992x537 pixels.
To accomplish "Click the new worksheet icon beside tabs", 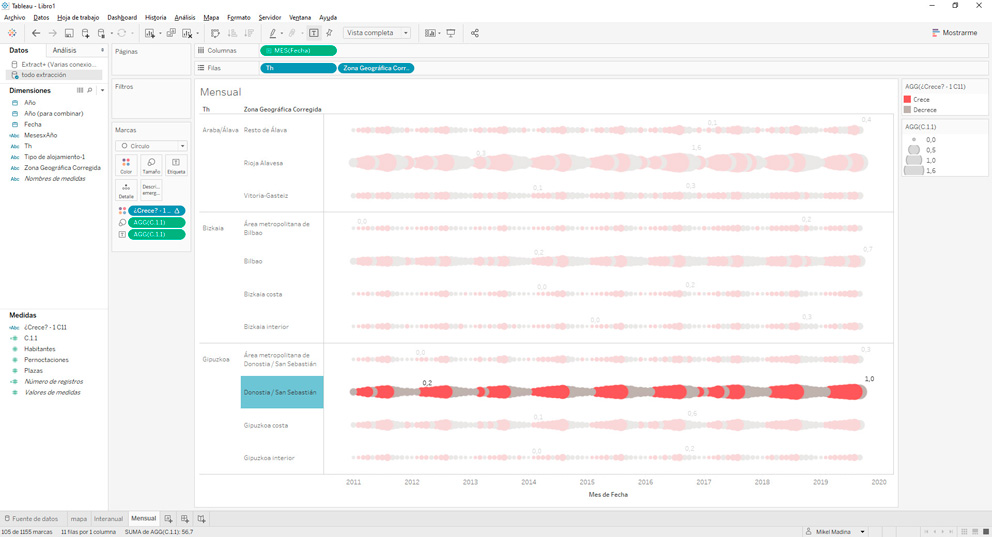I will 168,519.
